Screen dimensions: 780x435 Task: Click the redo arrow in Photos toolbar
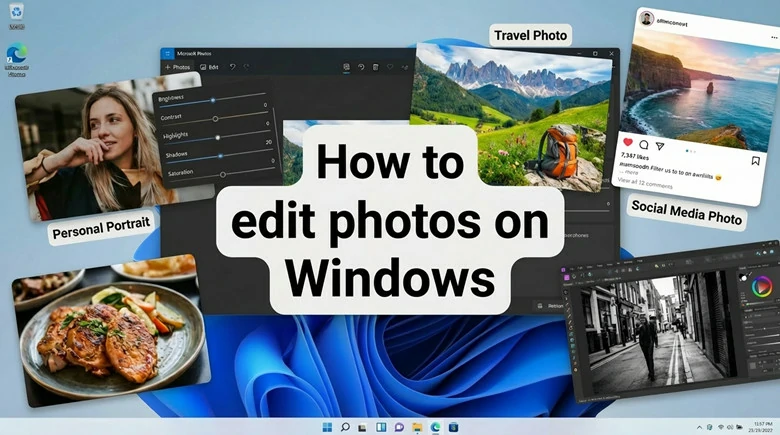246,67
